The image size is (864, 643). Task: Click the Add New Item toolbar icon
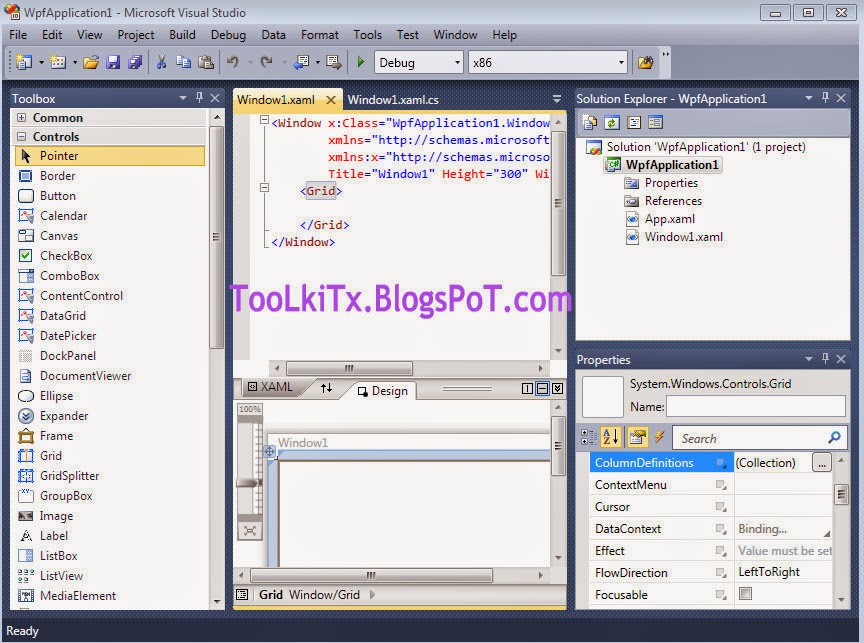[58, 62]
